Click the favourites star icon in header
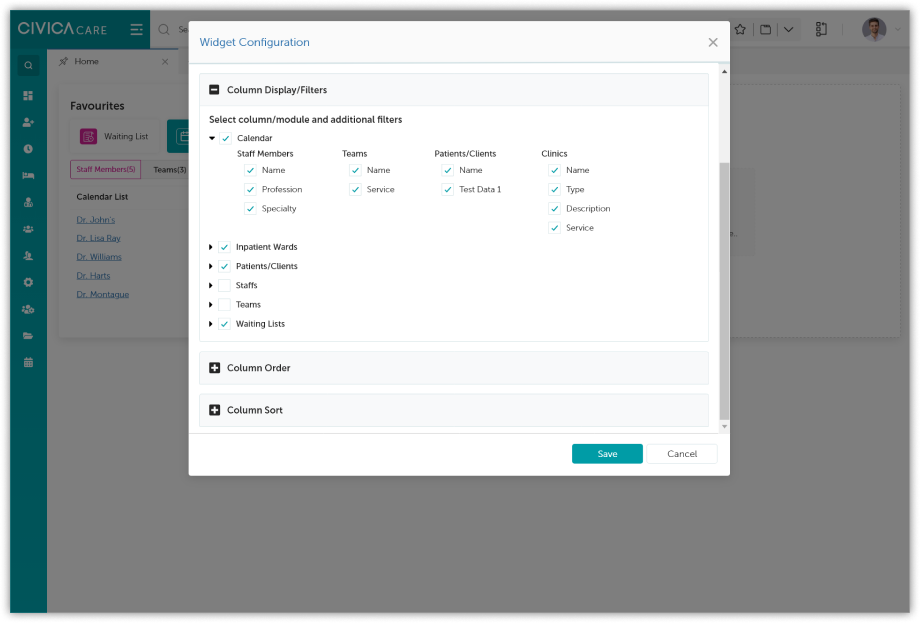The height and width of the screenshot is (623, 920). click(740, 29)
